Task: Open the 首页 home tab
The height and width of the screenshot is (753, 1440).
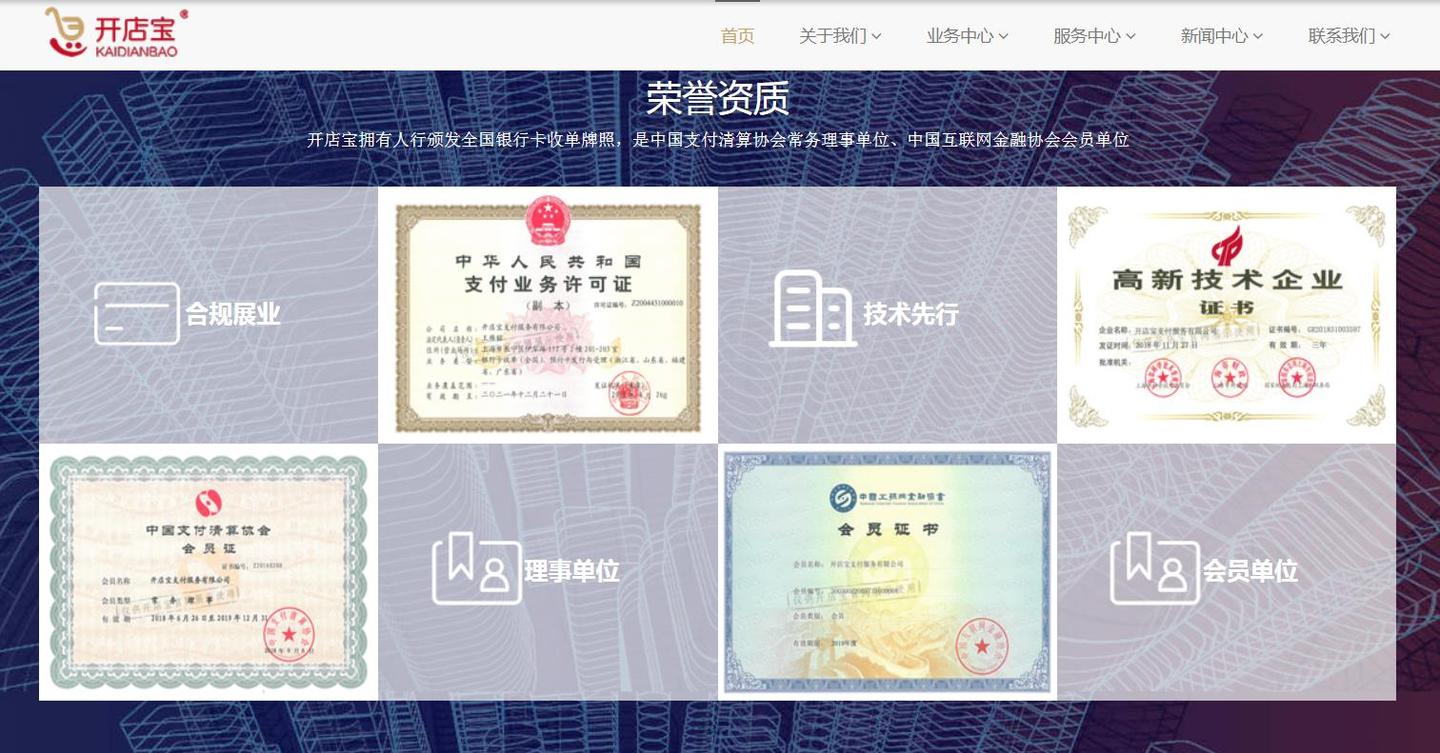Action: [738, 36]
